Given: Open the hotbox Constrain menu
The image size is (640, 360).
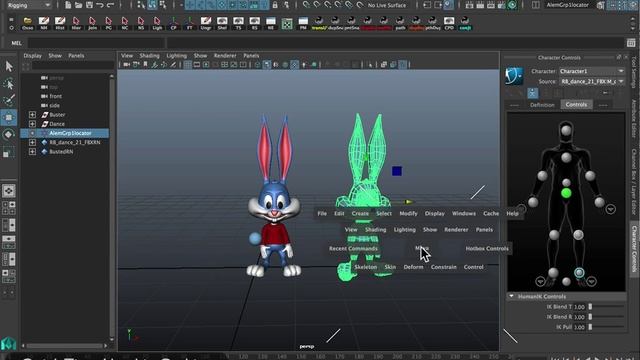Looking at the screenshot, I should click(x=444, y=267).
